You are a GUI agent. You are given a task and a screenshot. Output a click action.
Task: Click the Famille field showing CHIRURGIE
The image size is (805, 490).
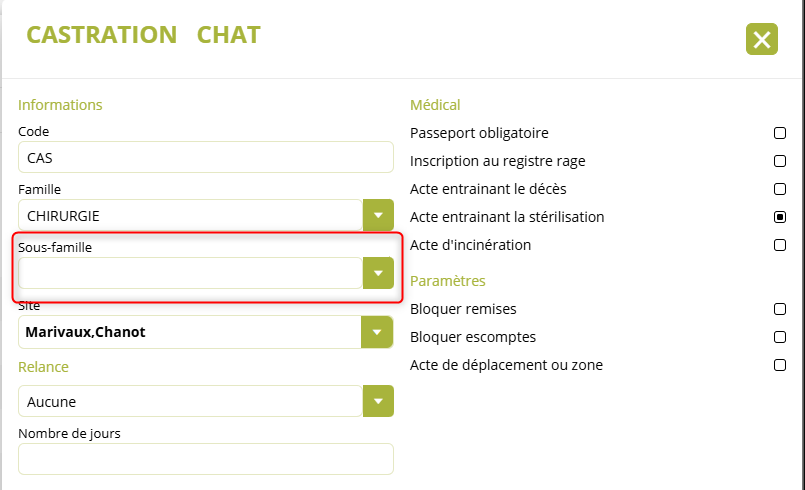pos(190,215)
